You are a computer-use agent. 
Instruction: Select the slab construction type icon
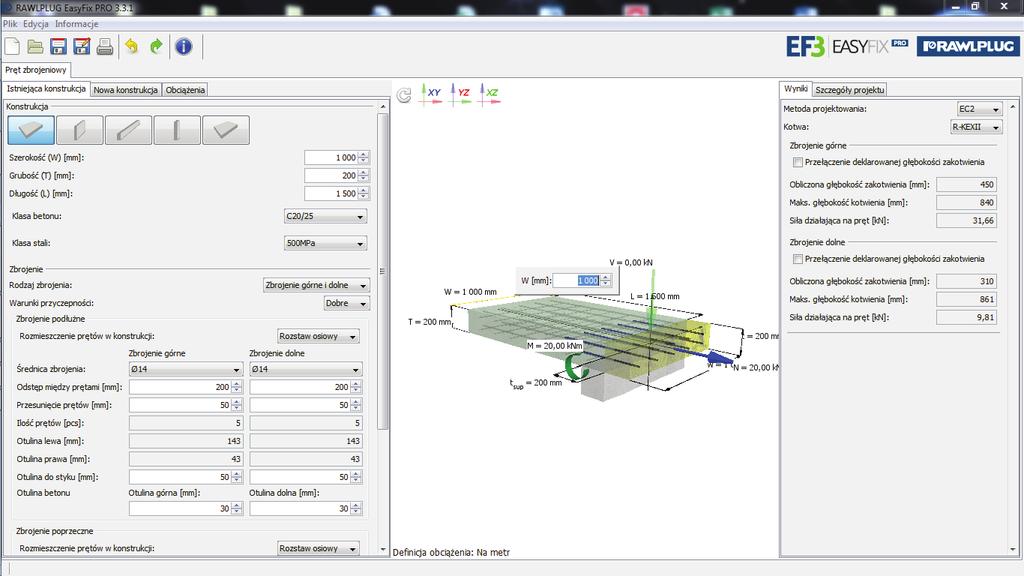(31, 130)
